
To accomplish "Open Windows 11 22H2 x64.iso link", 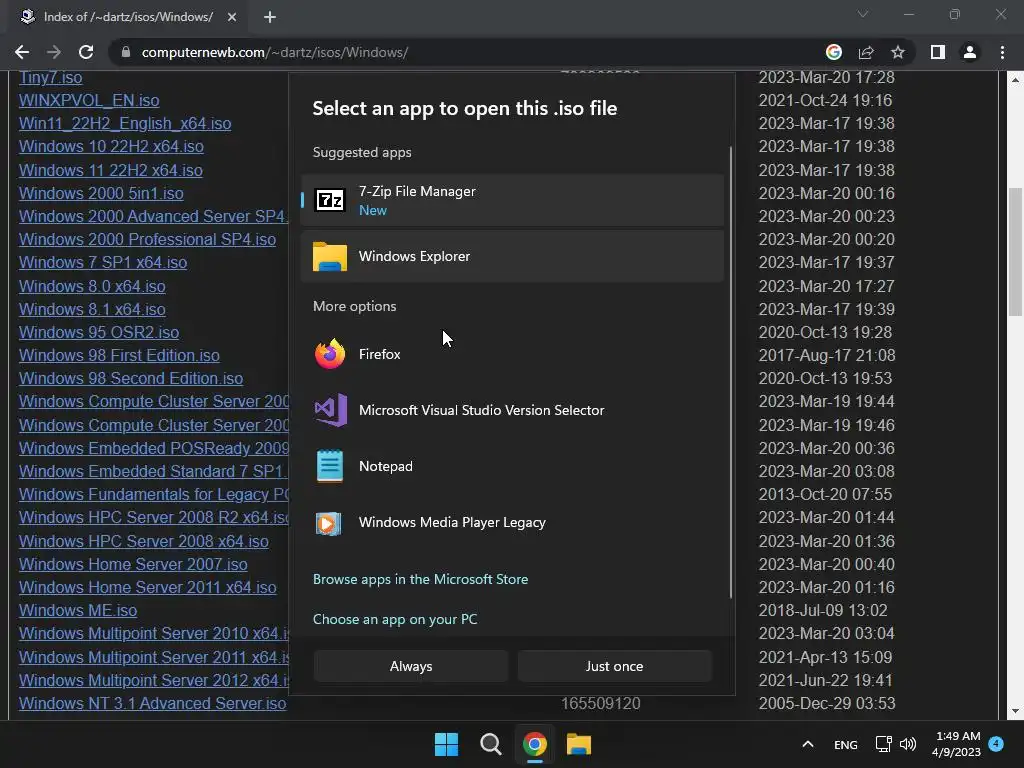I will pyautogui.click(x=110, y=170).
